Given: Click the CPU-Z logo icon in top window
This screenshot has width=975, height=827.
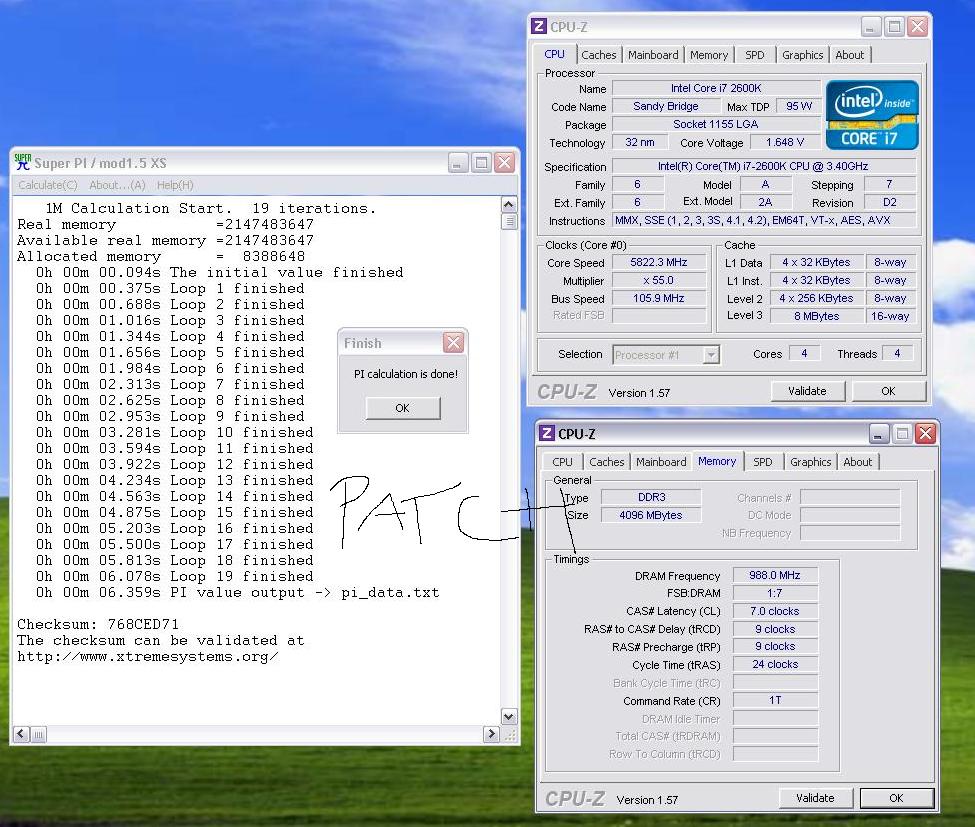Looking at the screenshot, I should (x=539, y=27).
